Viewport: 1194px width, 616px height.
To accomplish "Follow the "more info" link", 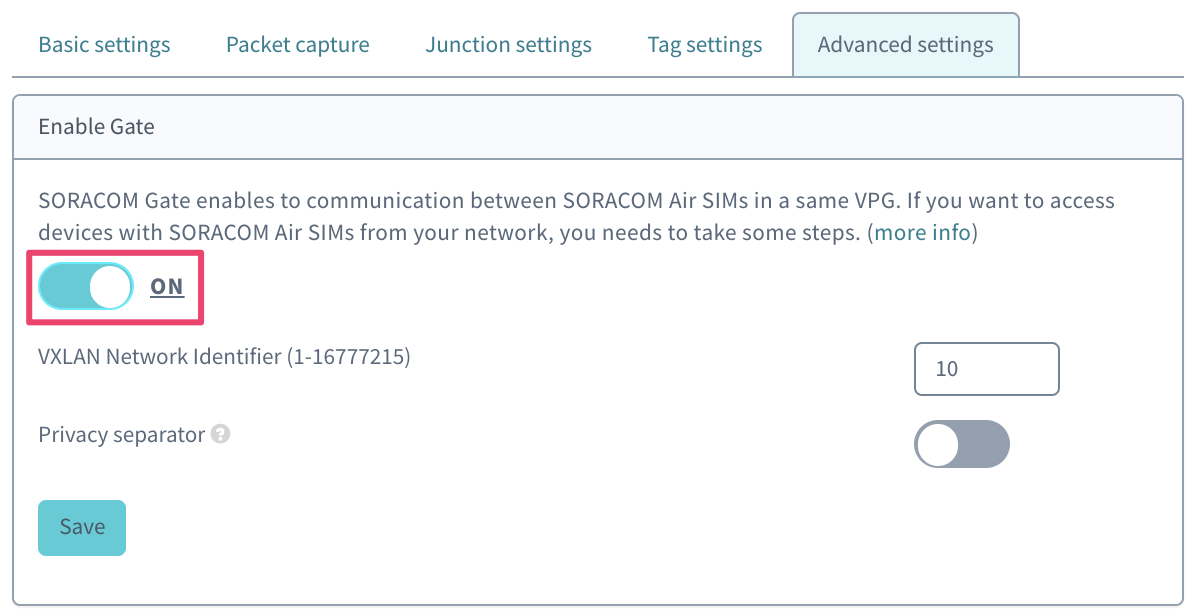I will [x=921, y=233].
